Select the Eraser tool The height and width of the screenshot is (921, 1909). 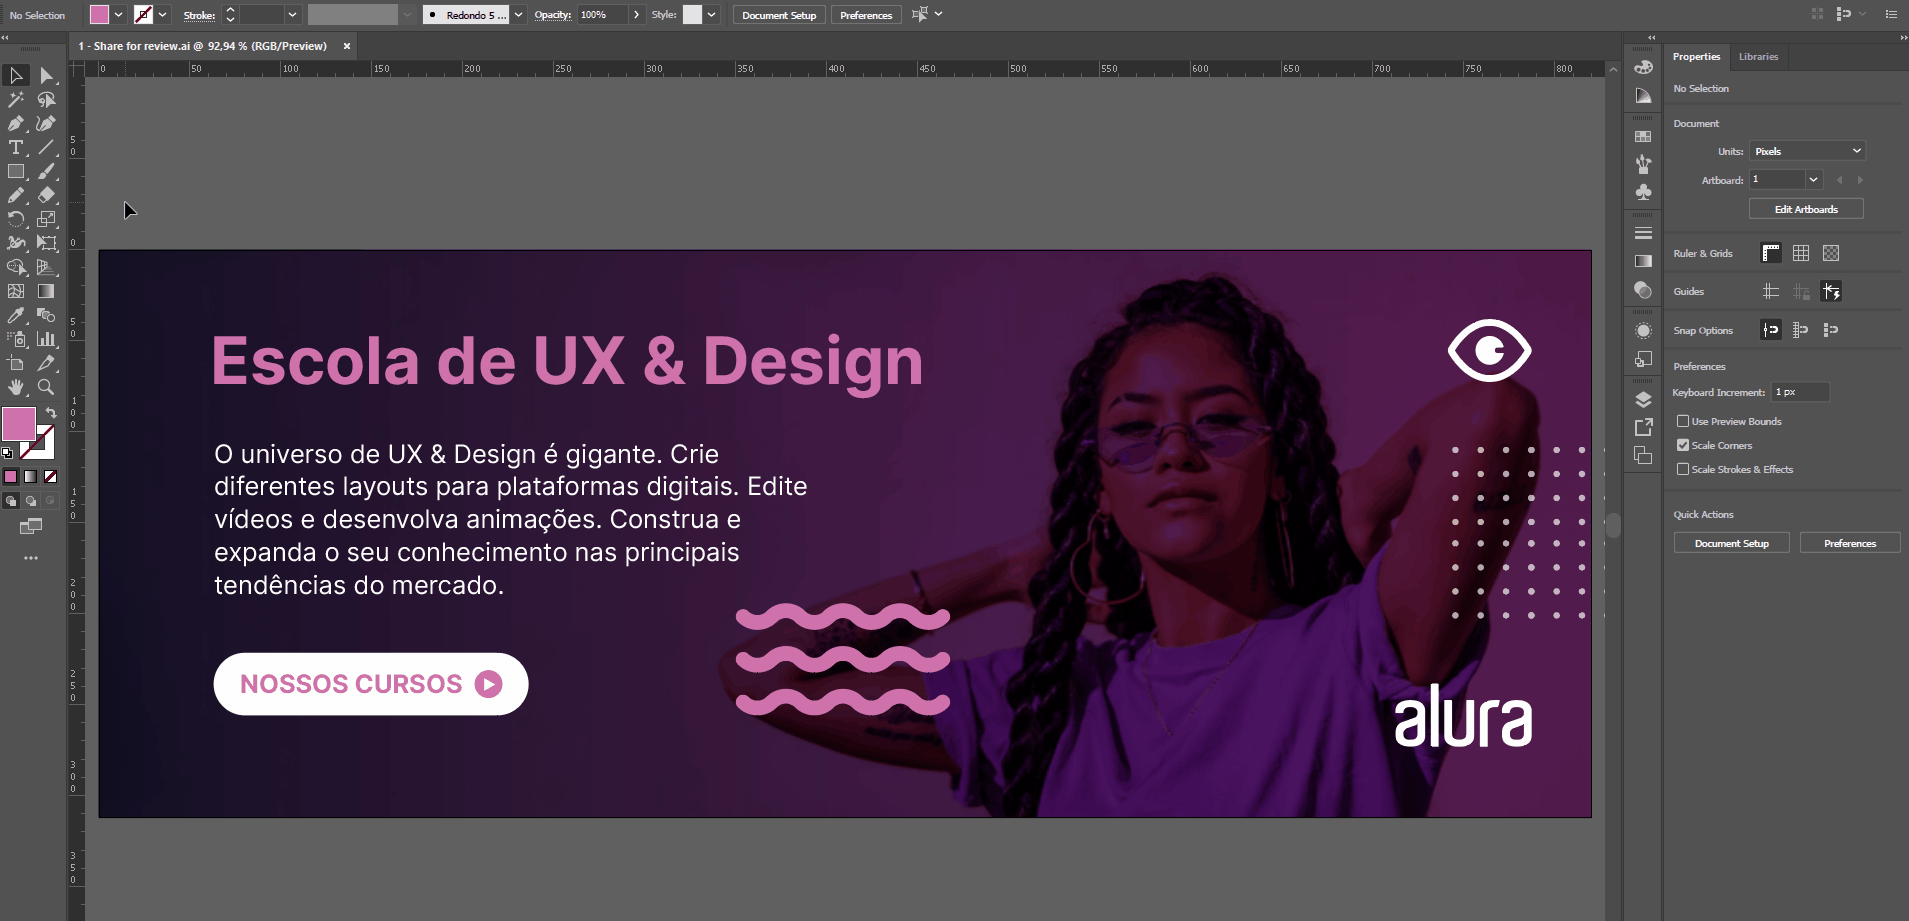pyautogui.click(x=46, y=195)
